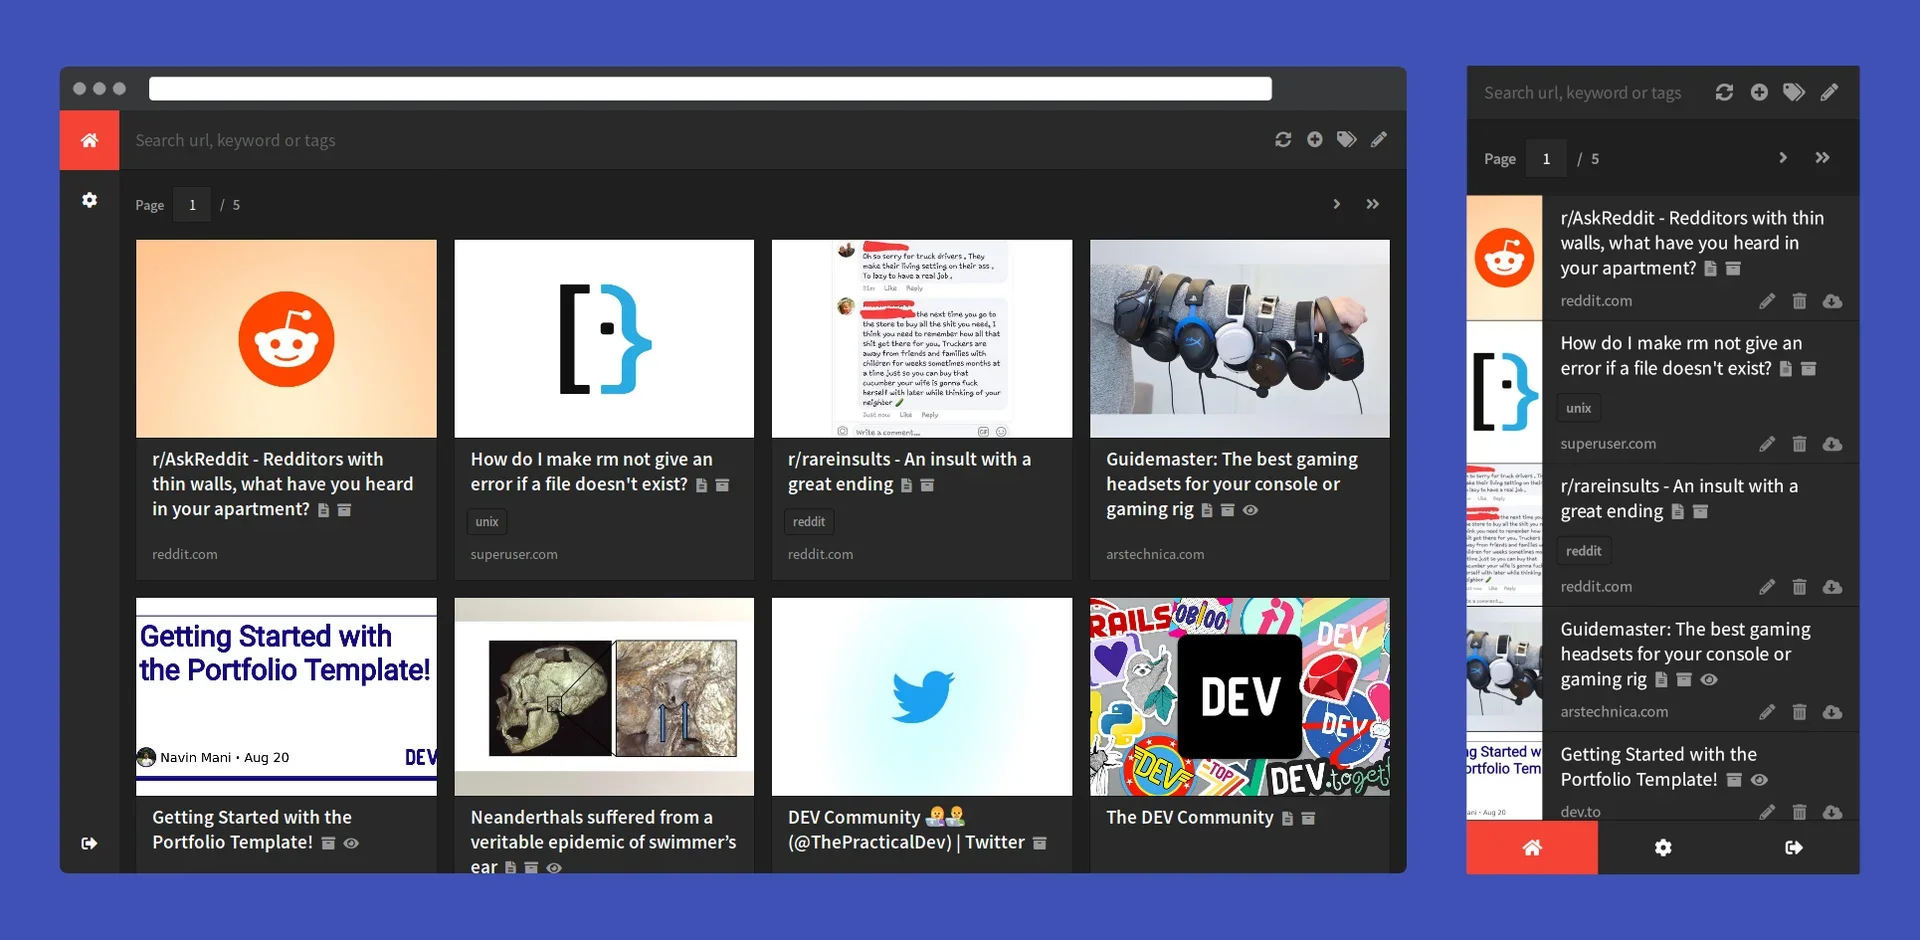Select the reddit tag under r/rareinsults
The width and height of the screenshot is (1920, 940).
pos(809,521)
